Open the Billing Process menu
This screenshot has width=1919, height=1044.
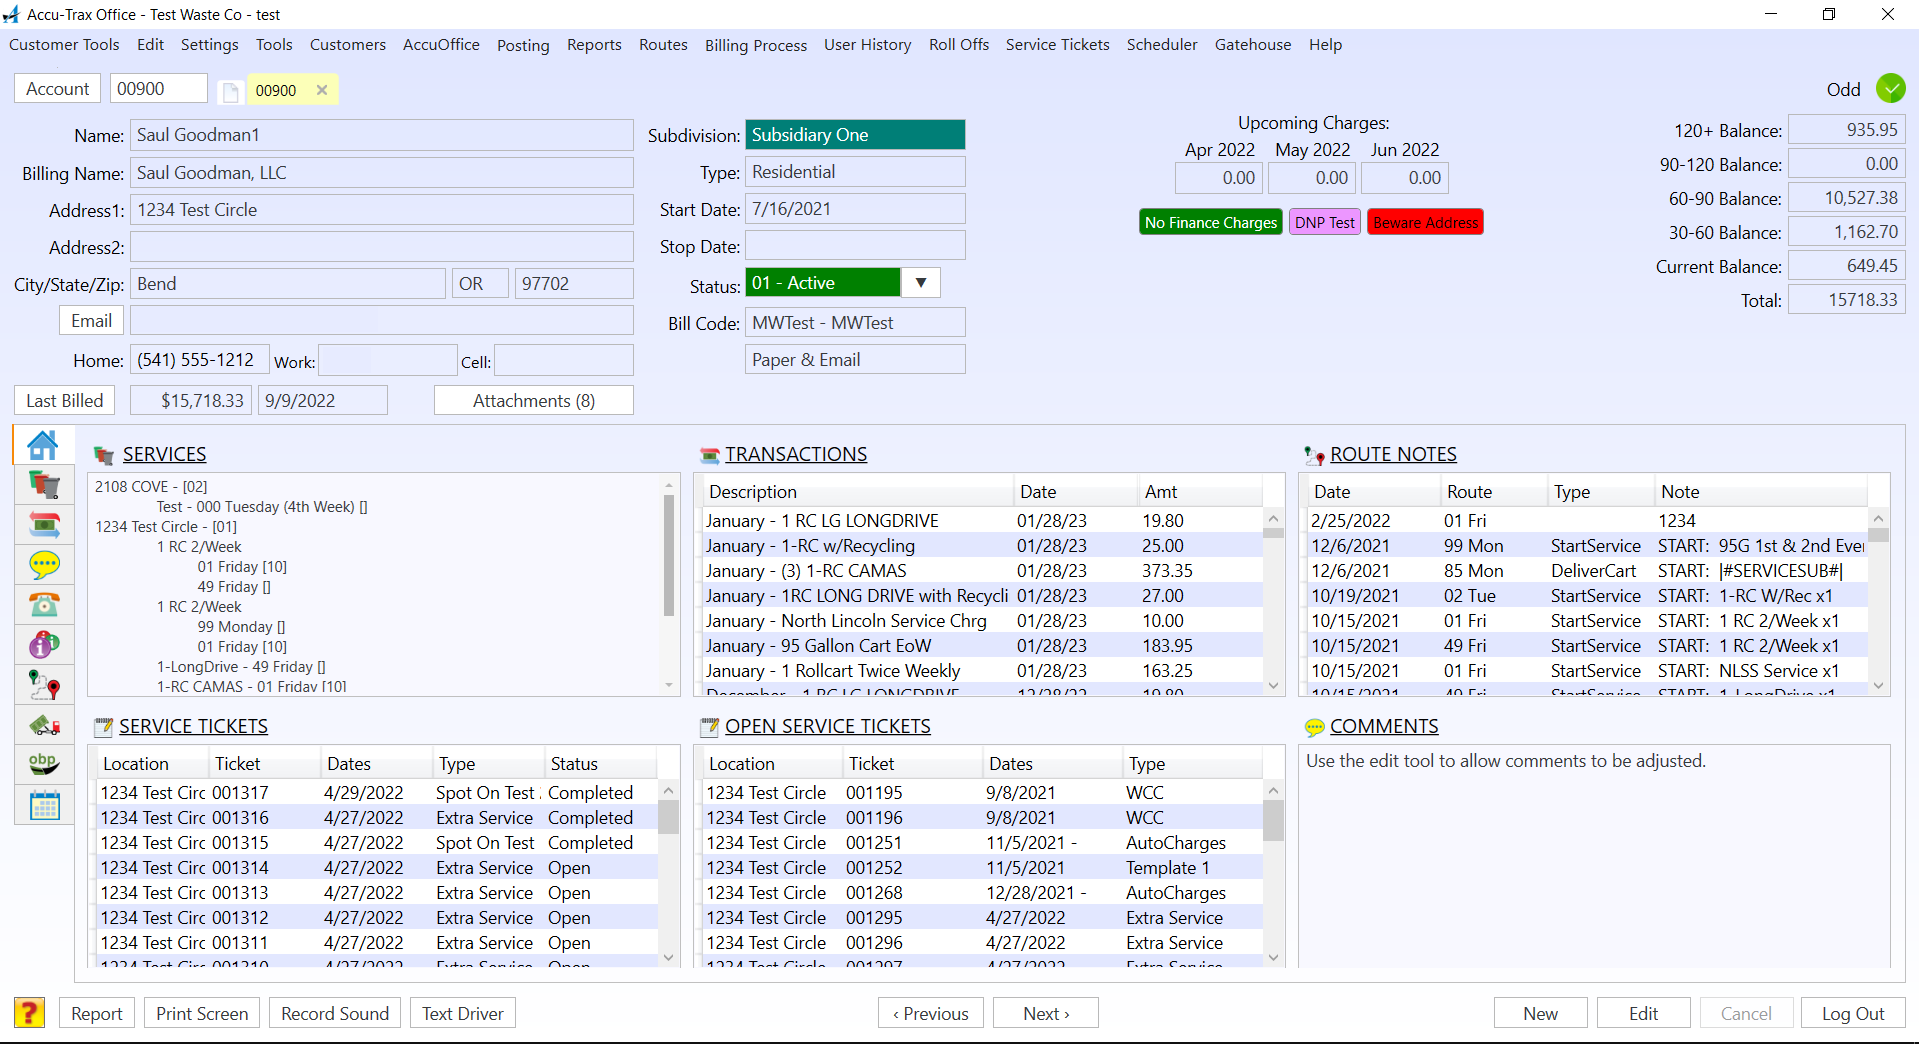tap(756, 45)
